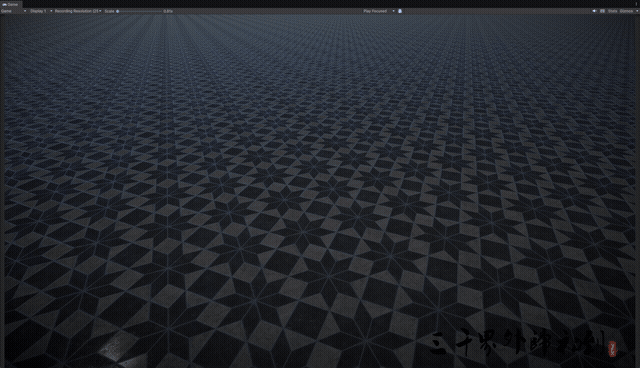The image size is (640, 368).
Task: Click the 0.87x scale value label
Action: coord(168,11)
